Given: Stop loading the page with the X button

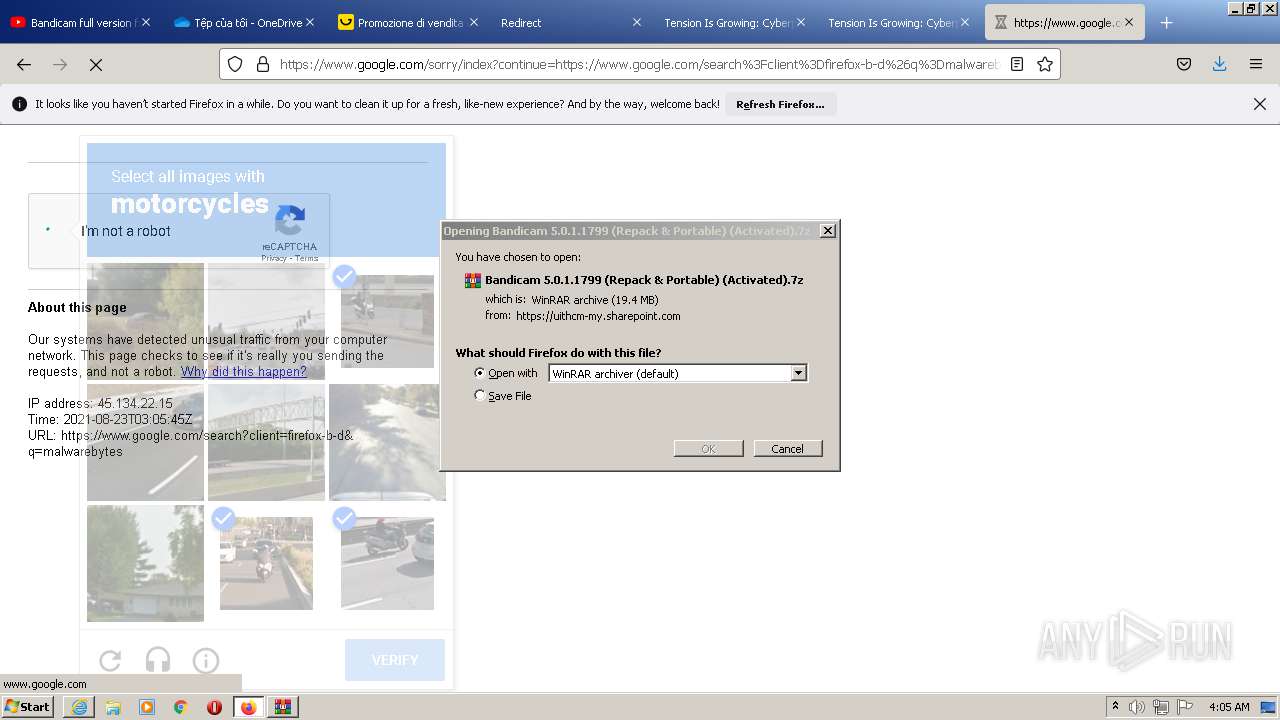Looking at the screenshot, I should [96, 64].
